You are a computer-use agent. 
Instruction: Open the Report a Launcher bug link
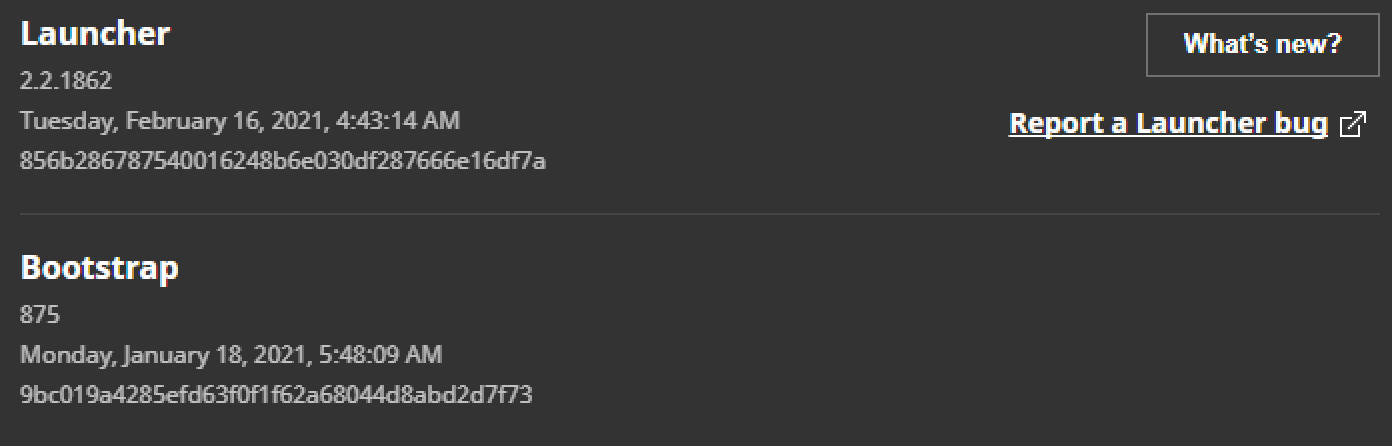coord(1168,123)
